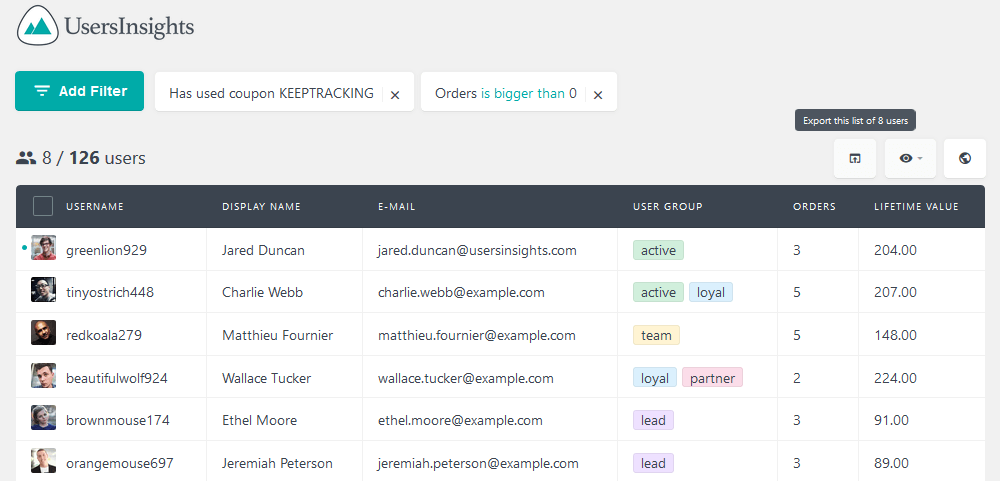The height and width of the screenshot is (481, 1000).
Task: Click redkoala279's profile avatar
Action: tap(43, 333)
